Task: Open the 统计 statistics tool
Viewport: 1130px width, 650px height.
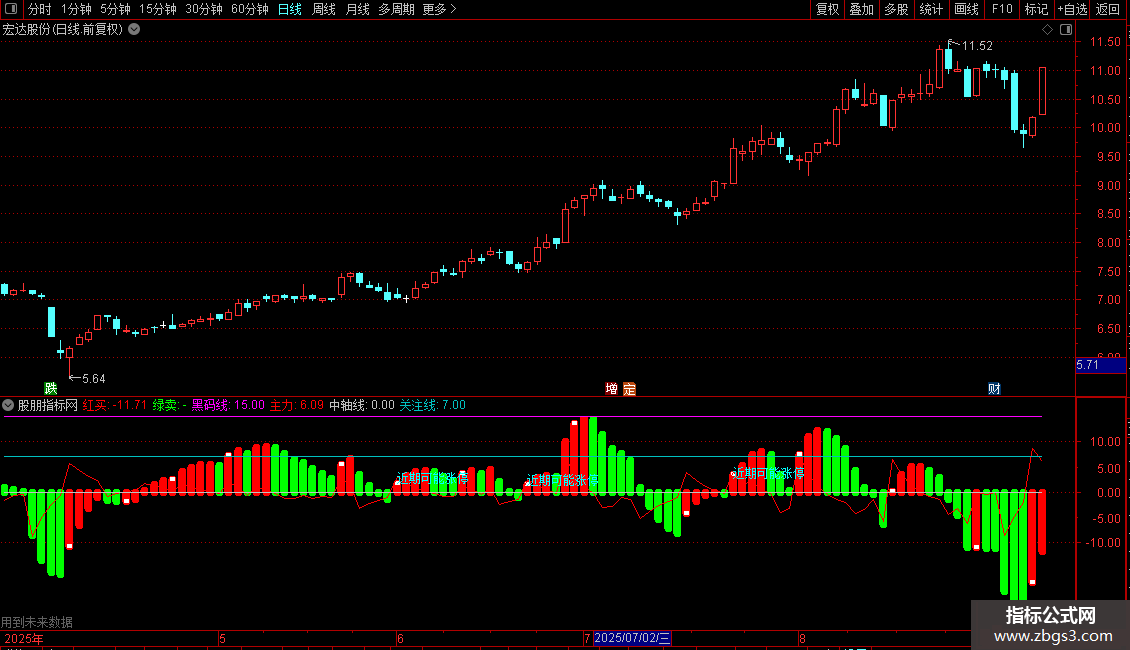Action: [930, 9]
